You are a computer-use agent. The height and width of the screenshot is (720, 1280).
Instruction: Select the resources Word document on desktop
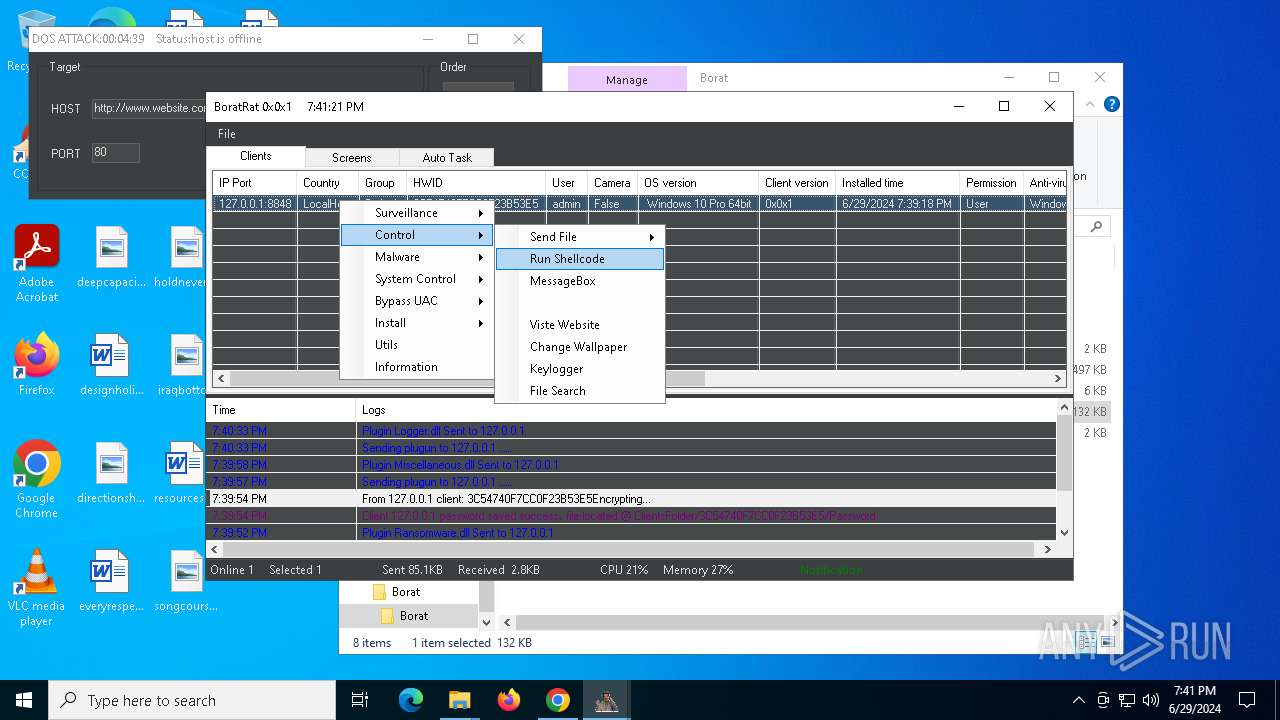(x=181, y=473)
